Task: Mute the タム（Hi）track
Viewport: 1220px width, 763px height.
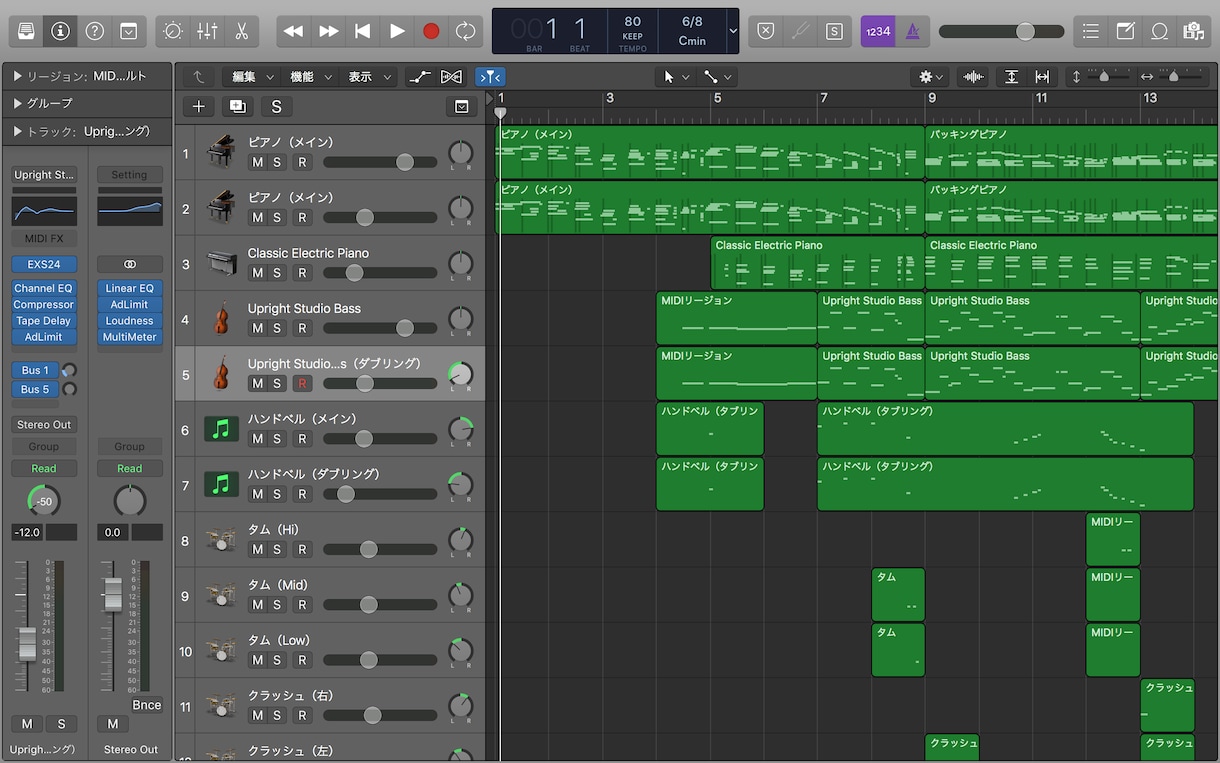Action: pyautogui.click(x=257, y=549)
